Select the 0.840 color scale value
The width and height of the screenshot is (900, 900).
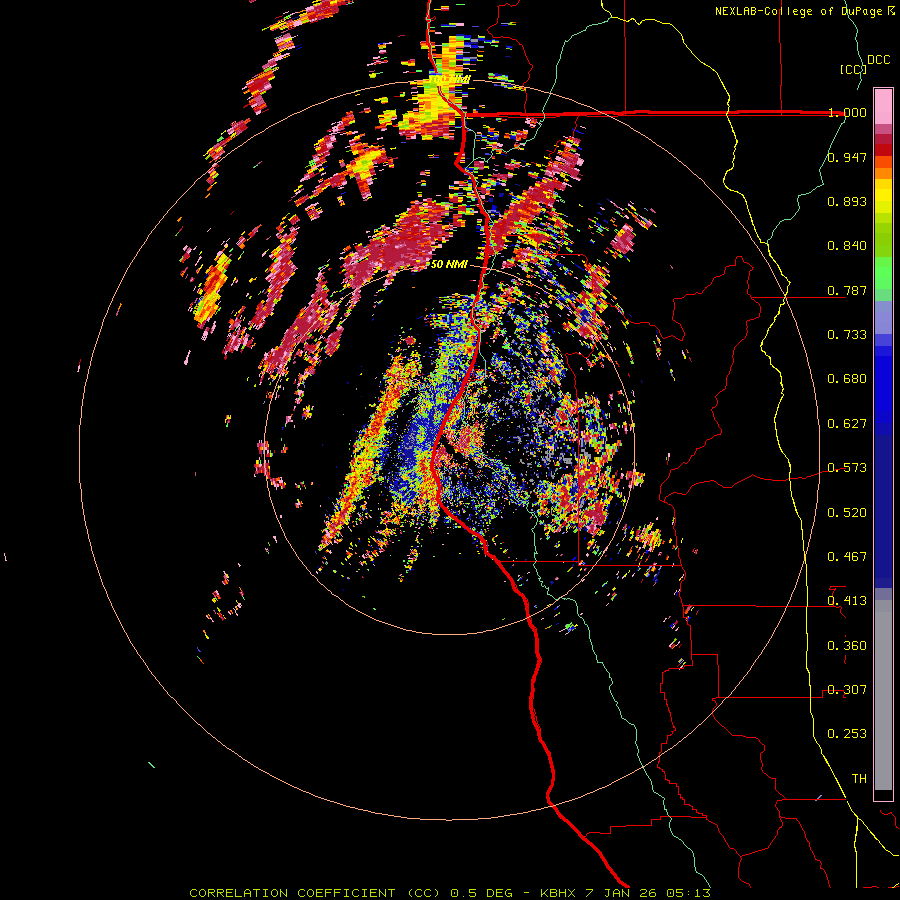click(847, 246)
